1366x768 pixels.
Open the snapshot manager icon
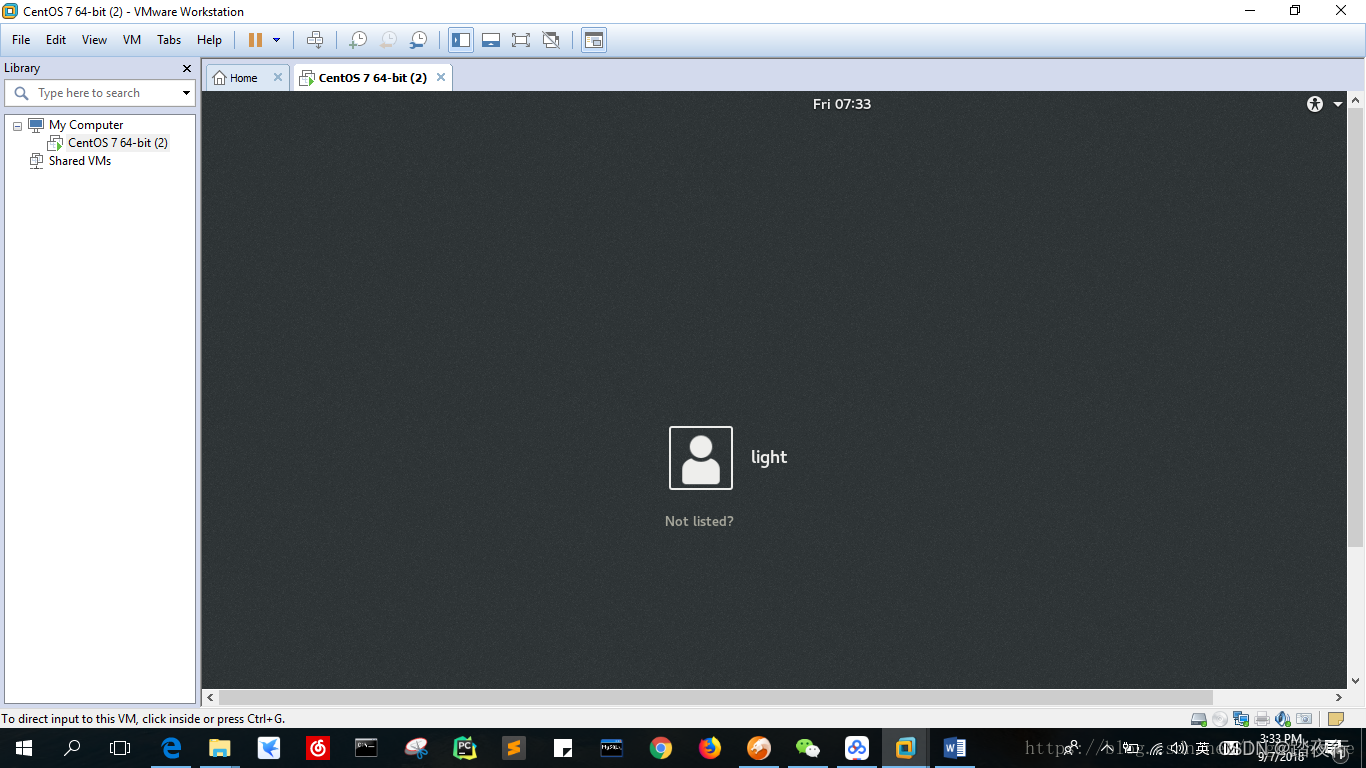click(419, 40)
